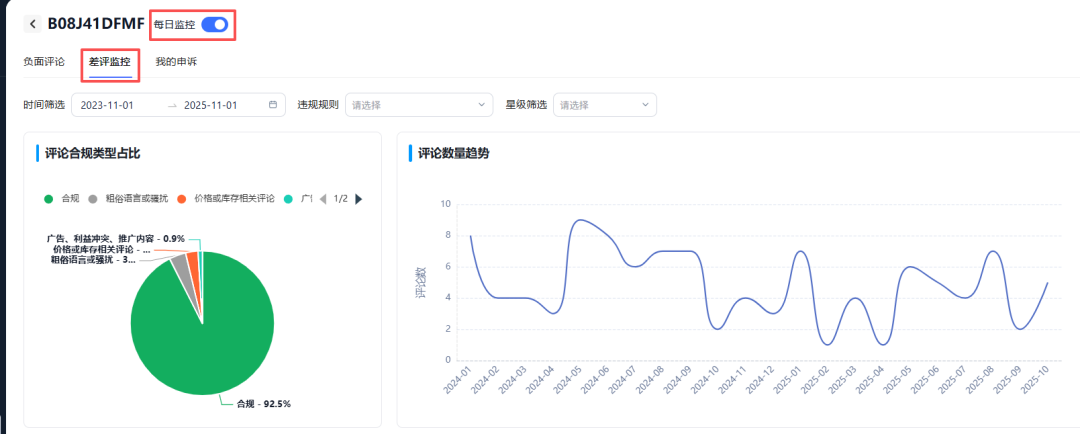Image resolution: width=1080 pixels, height=434 pixels.
Task: Go to previous legend page arrow
Action: tap(322, 199)
